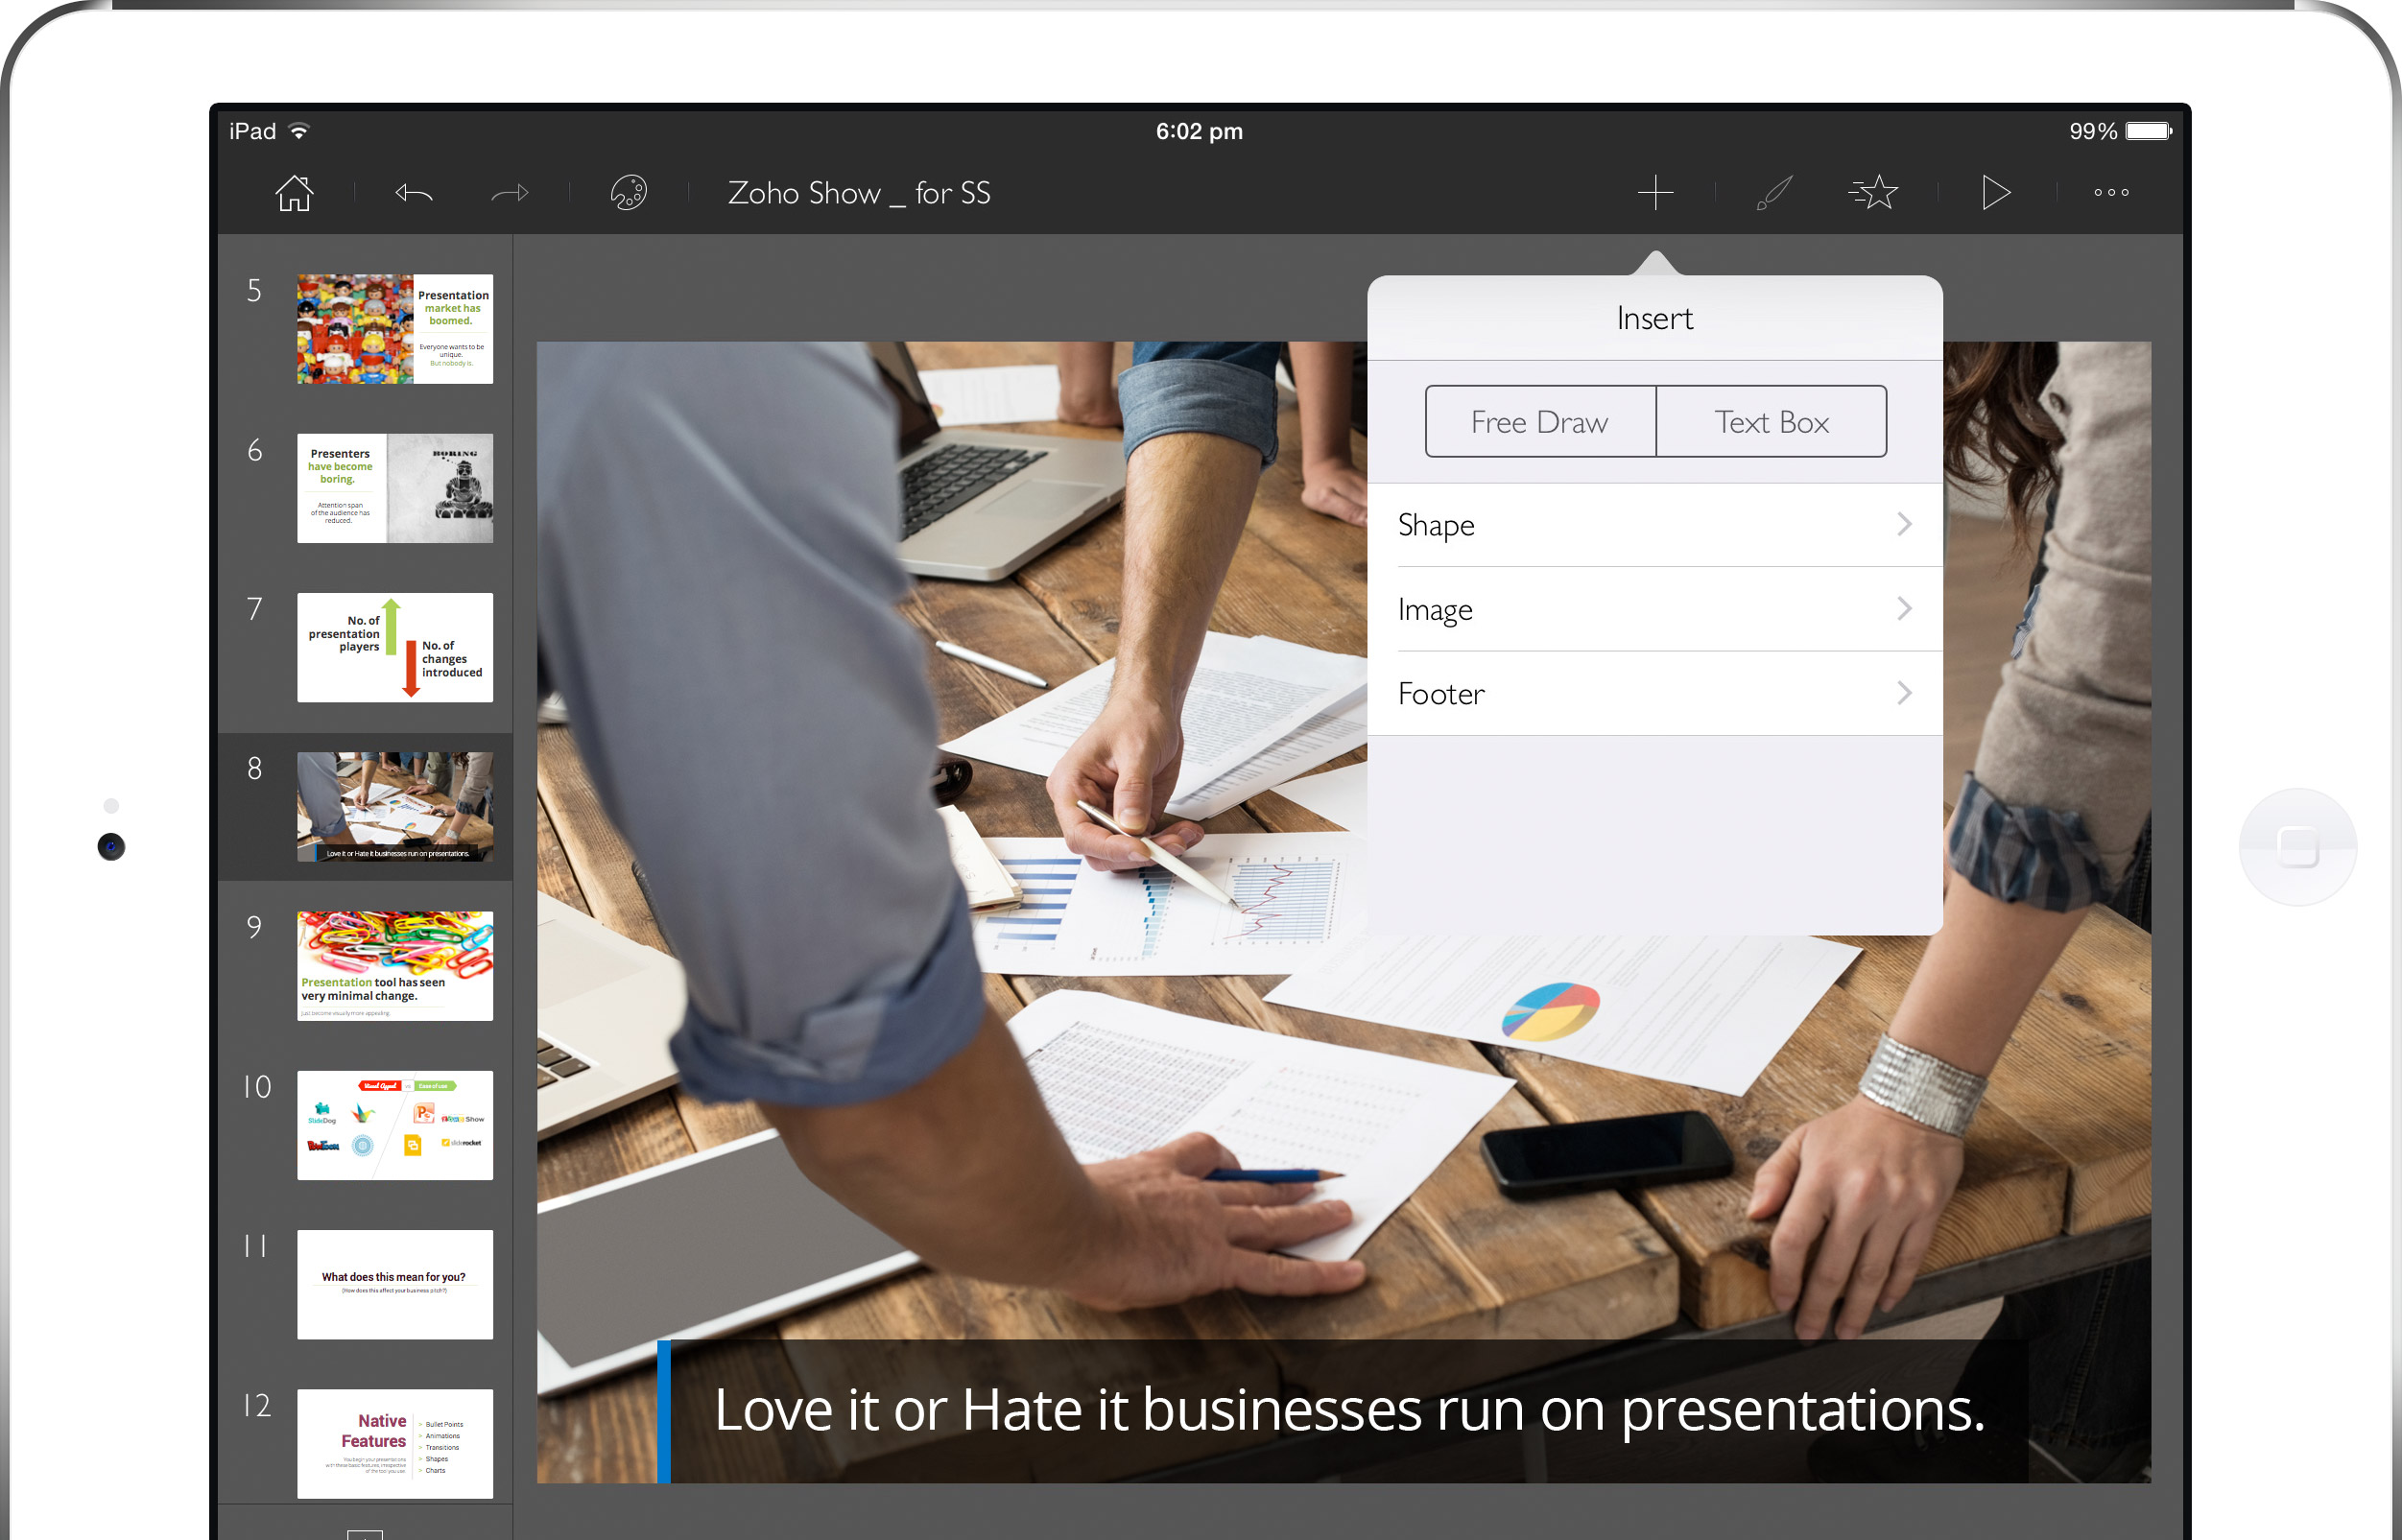This screenshot has width=2402, height=1540.
Task: Tap the Home icon in toolbar
Action: point(294,192)
